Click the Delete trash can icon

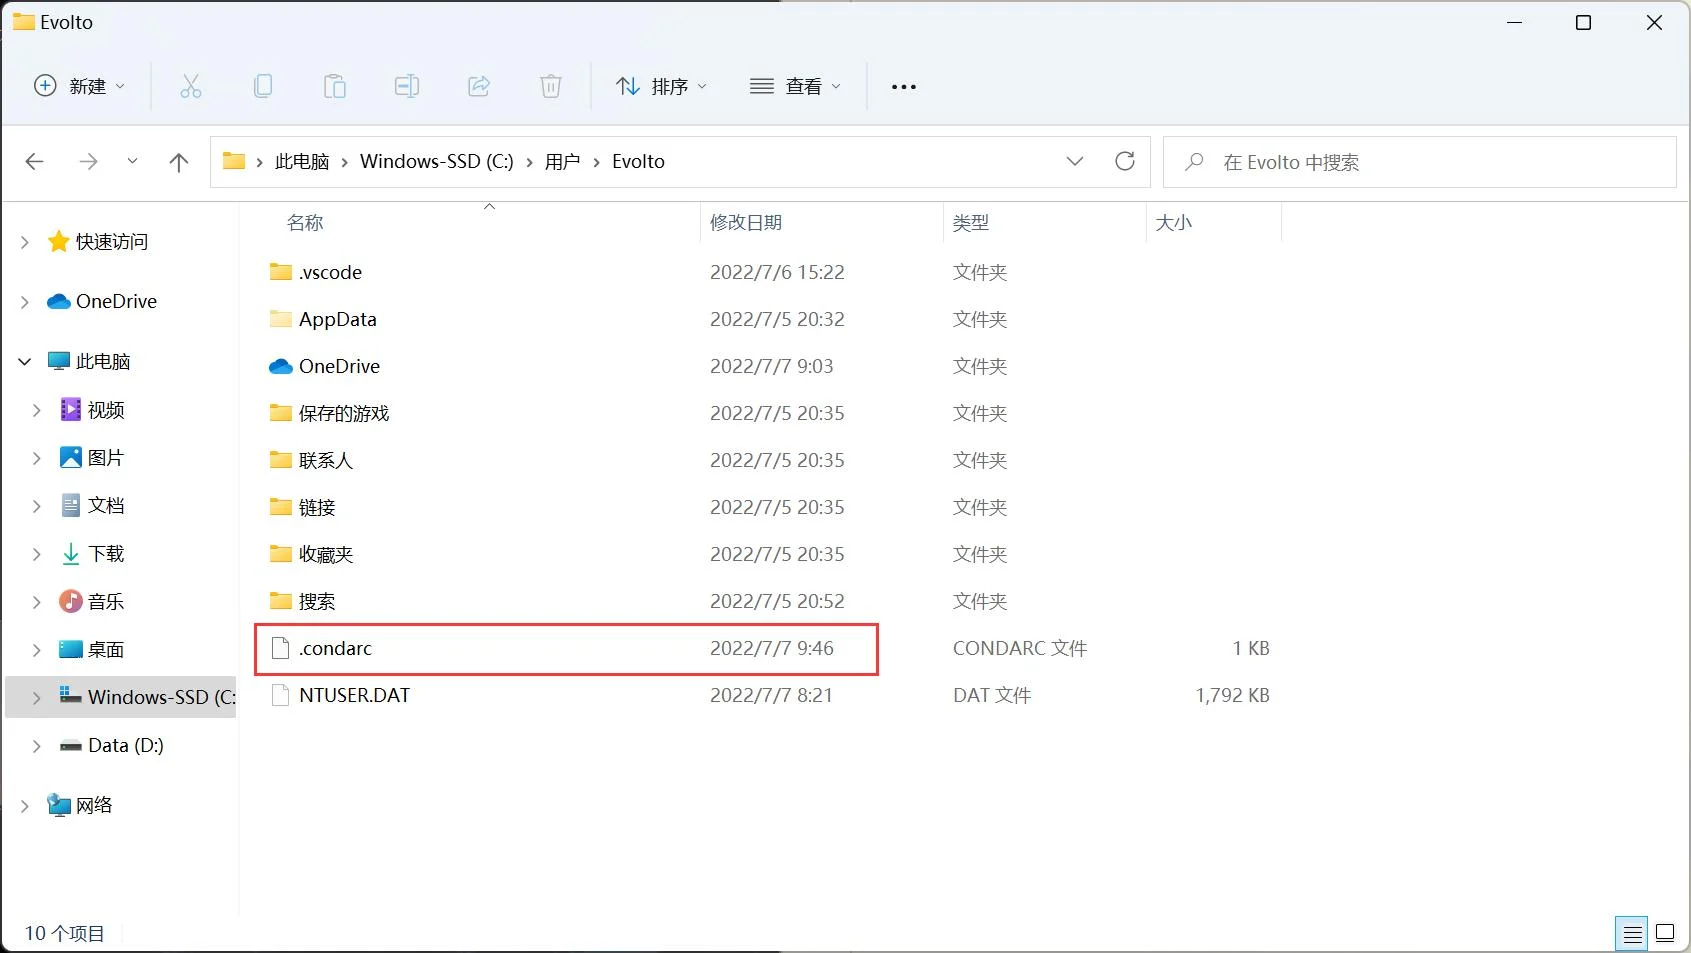[551, 87]
